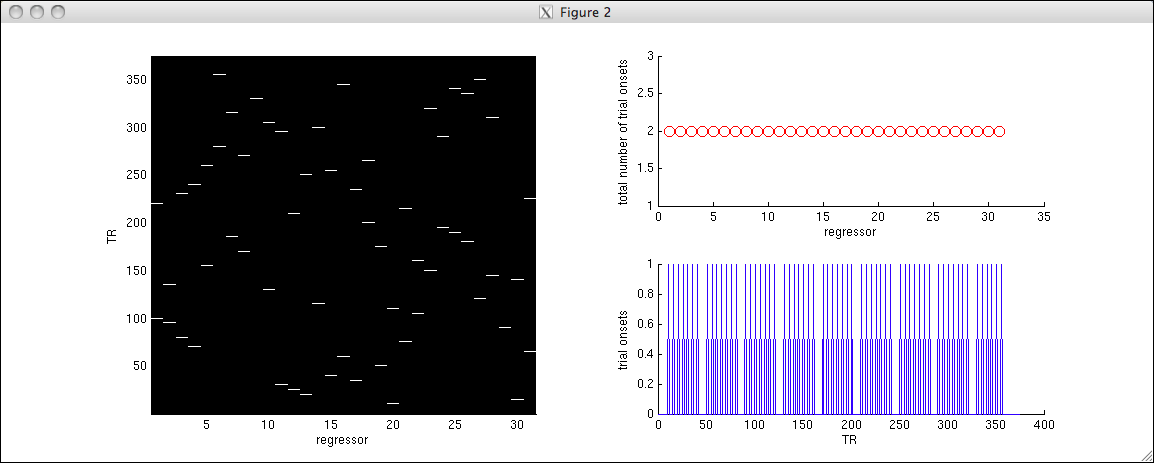Minimize the Figure 2 window
The width and height of the screenshot is (1154, 463).
pyautogui.click(x=37, y=12)
